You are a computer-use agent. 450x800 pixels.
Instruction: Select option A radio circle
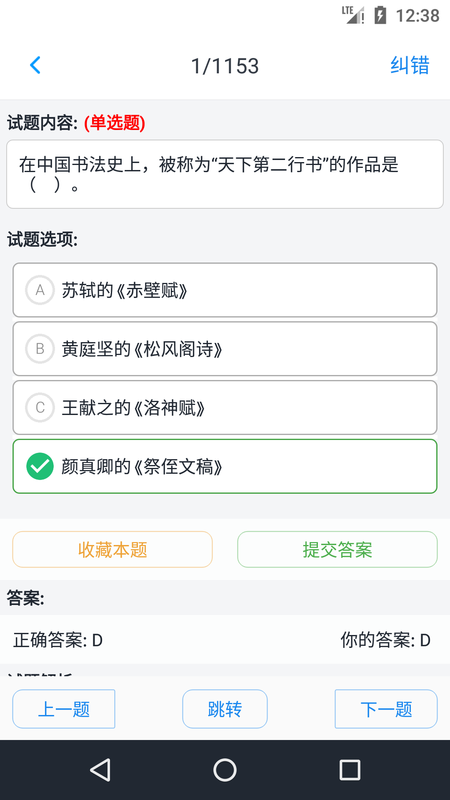(40, 290)
